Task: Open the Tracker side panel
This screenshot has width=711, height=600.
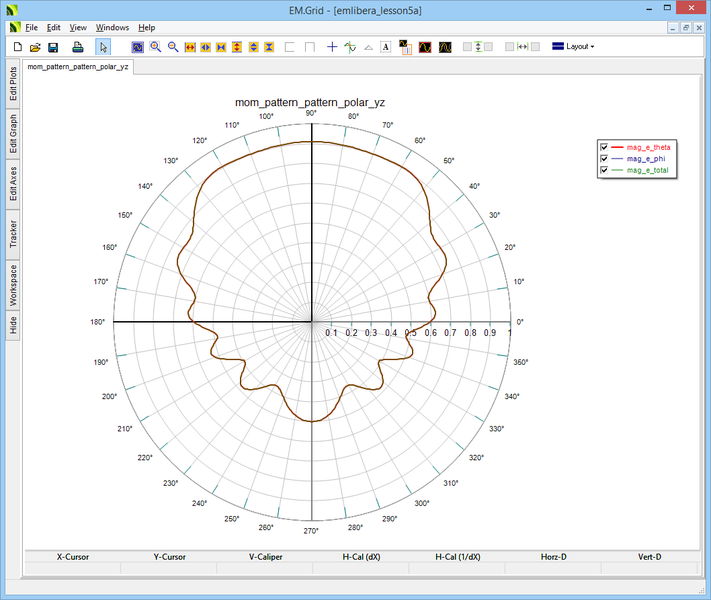Action: click(x=13, y=234)
